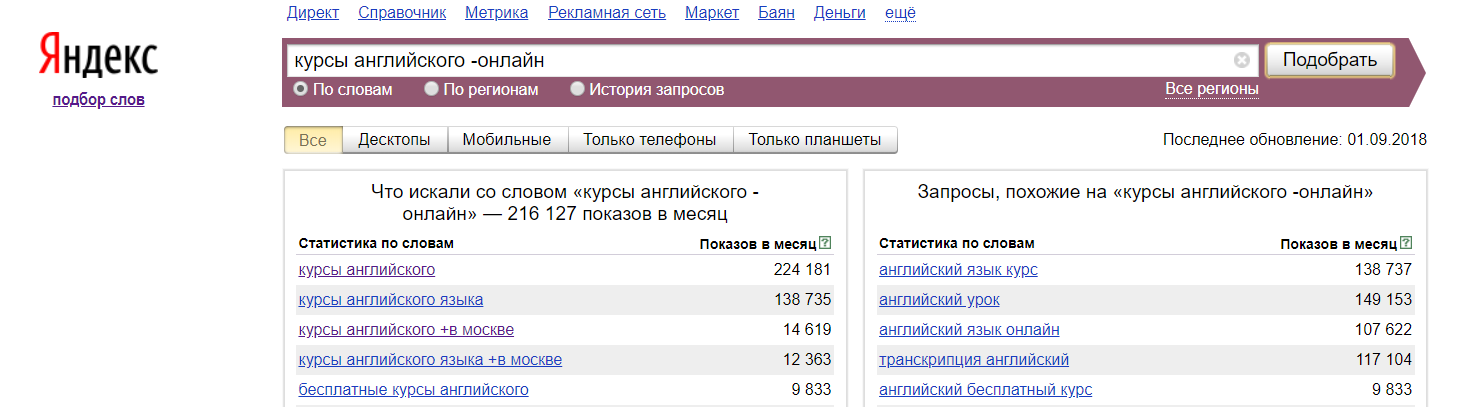1480x407 pixels.
Task: Open the 'Все регионы' region selector
Action: 1212,89
